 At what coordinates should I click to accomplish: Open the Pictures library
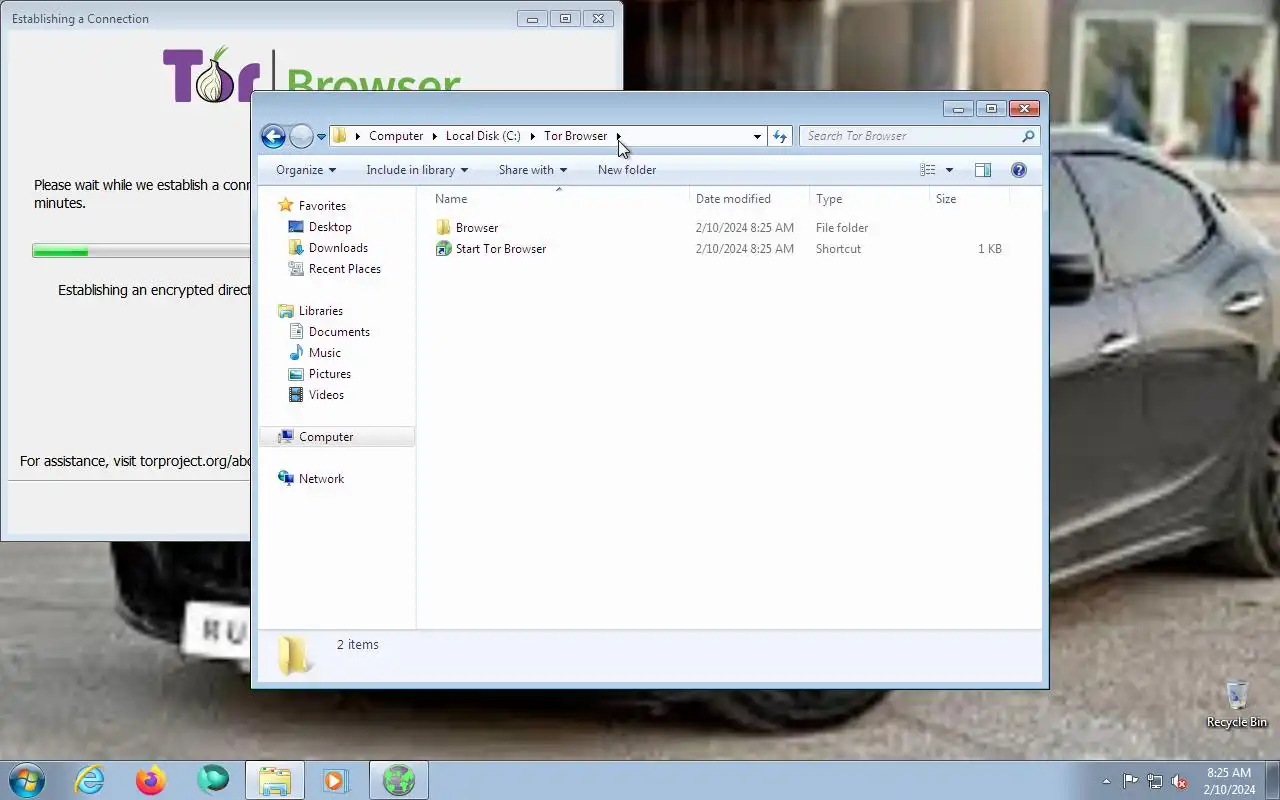[x=330, y=374]
